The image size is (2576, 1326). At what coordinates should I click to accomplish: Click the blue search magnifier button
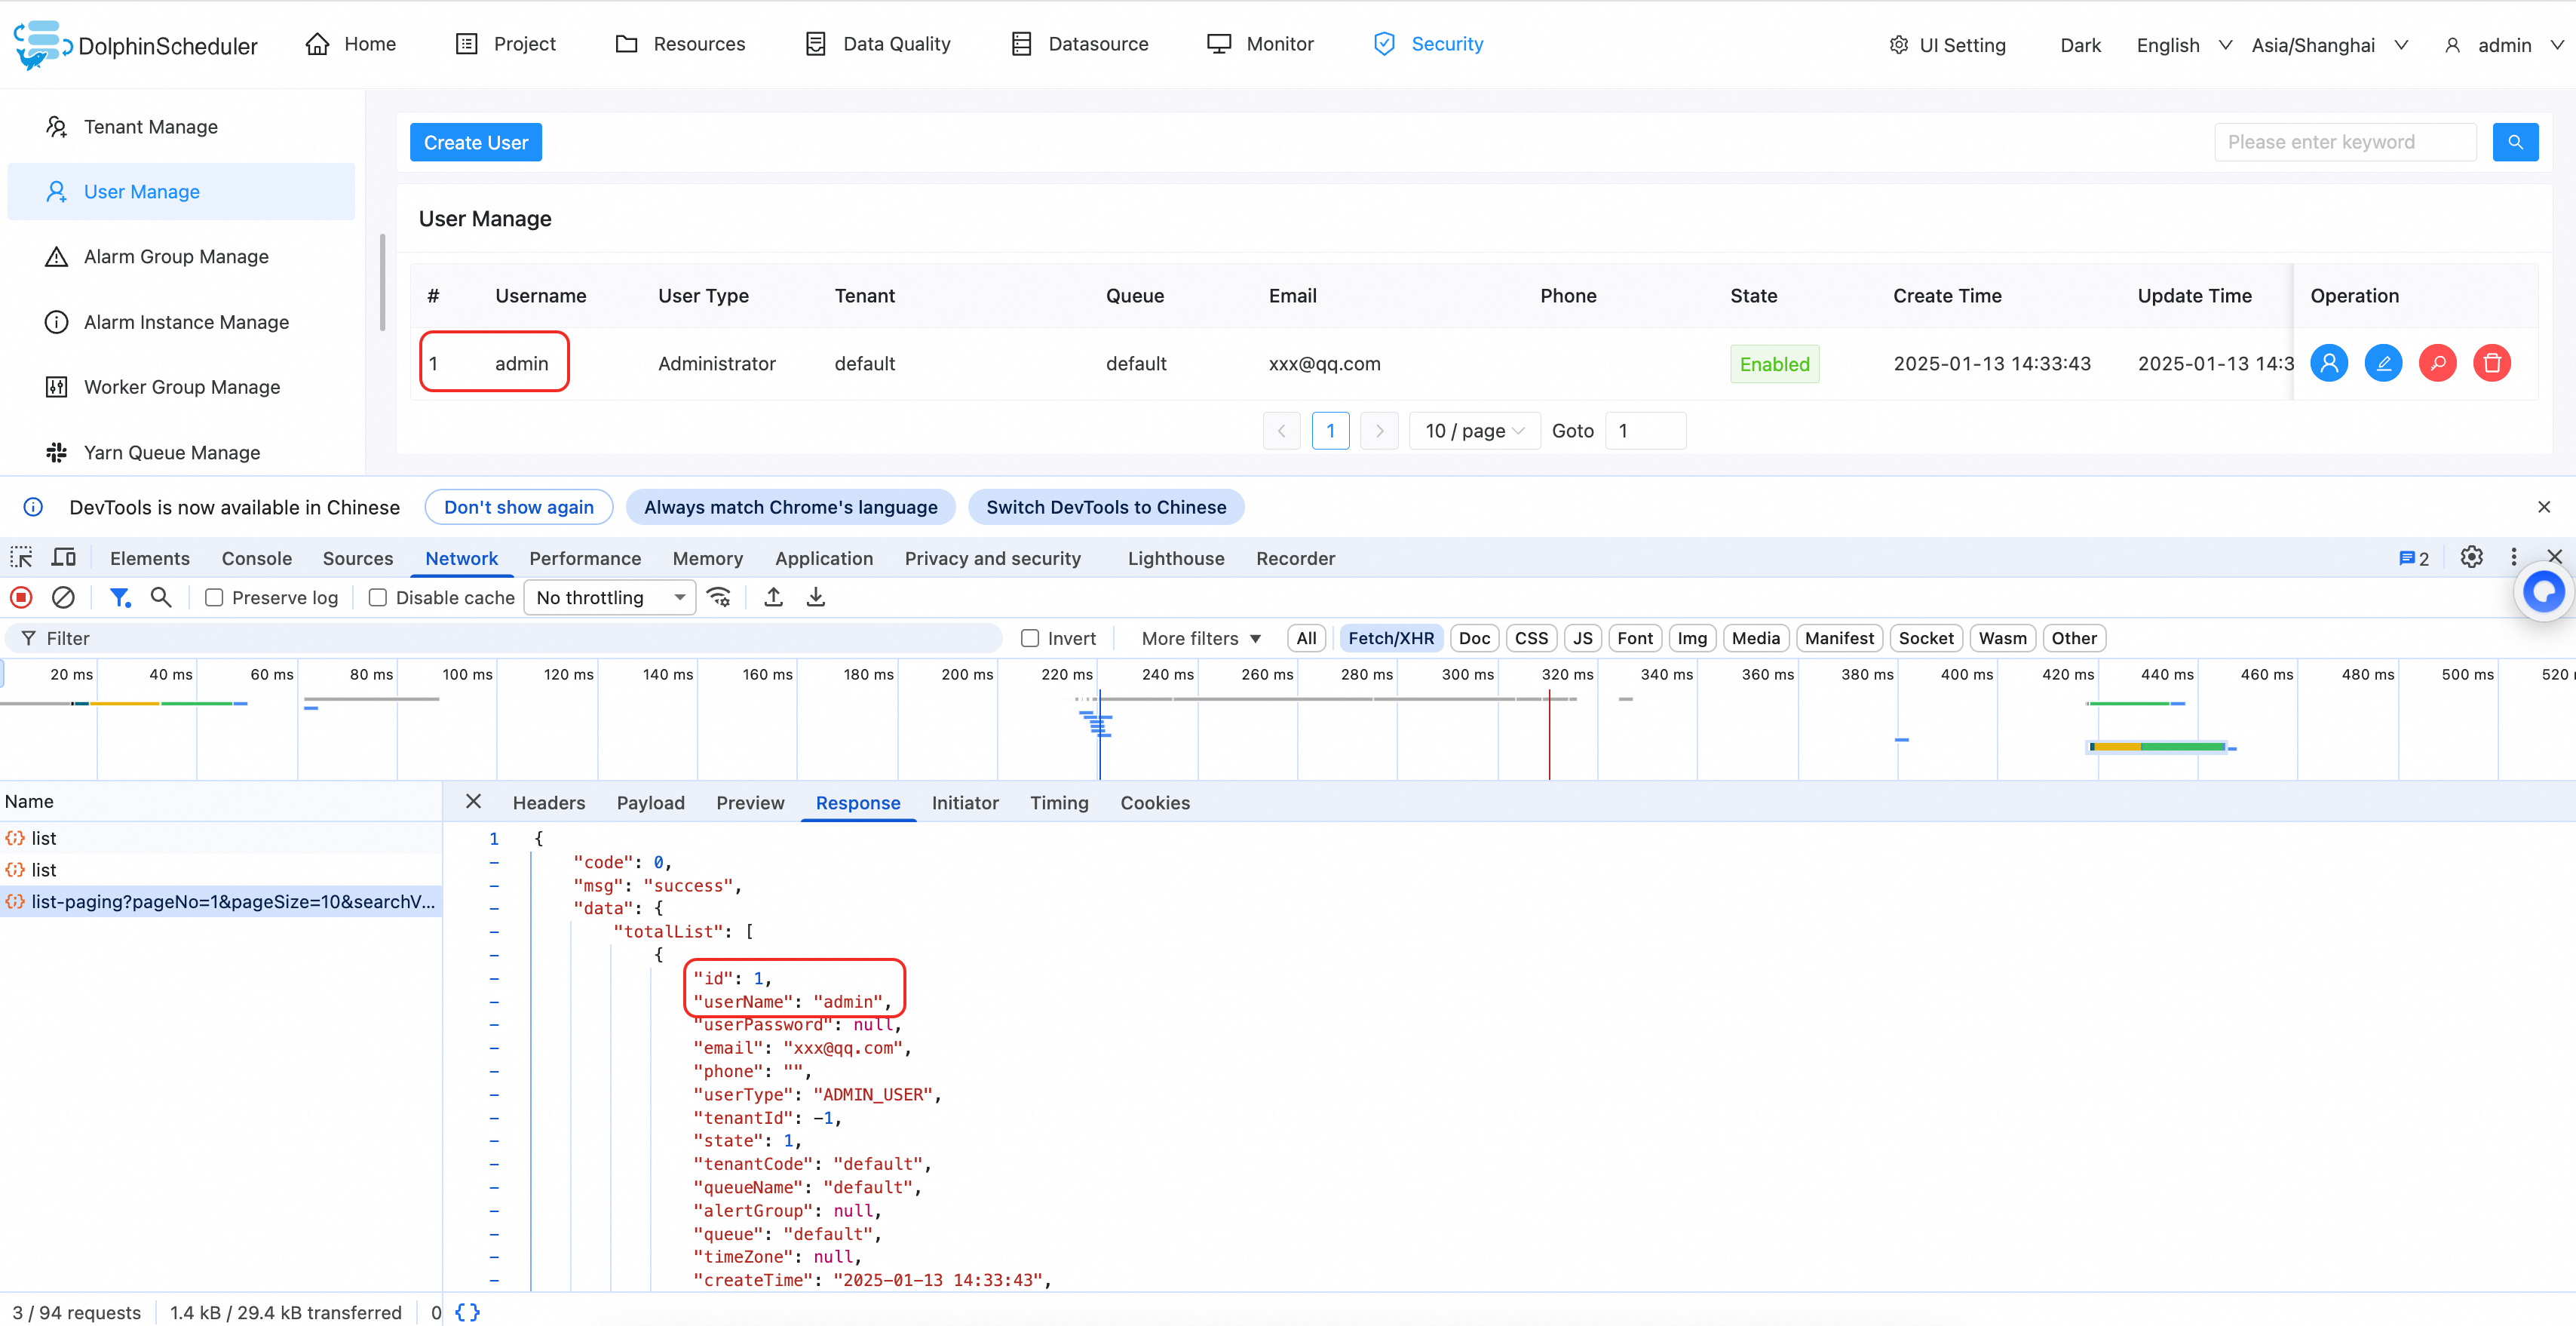tap(2515, 142)
